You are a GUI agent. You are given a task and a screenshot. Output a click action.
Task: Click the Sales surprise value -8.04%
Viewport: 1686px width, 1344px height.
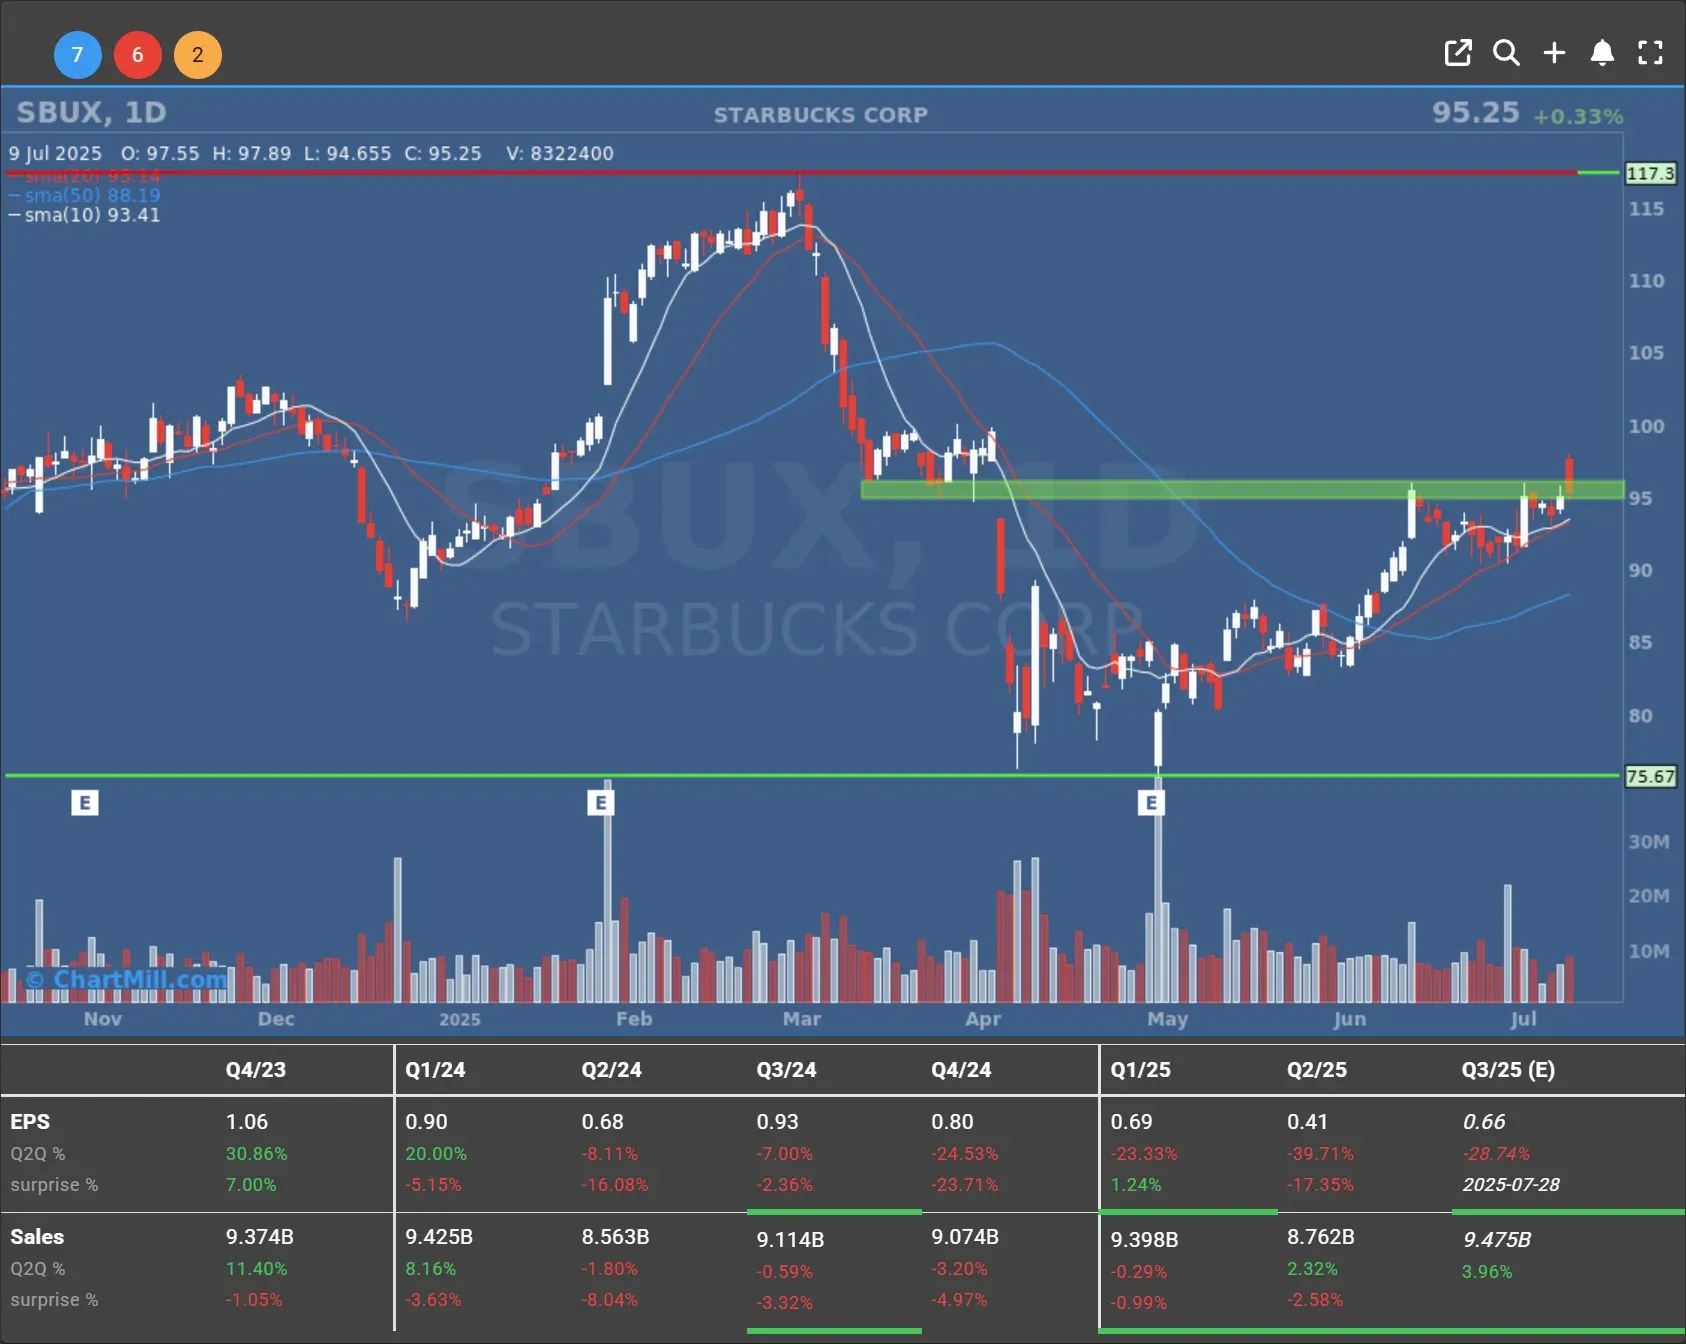pyautogui.click(x=609, y=1299)
